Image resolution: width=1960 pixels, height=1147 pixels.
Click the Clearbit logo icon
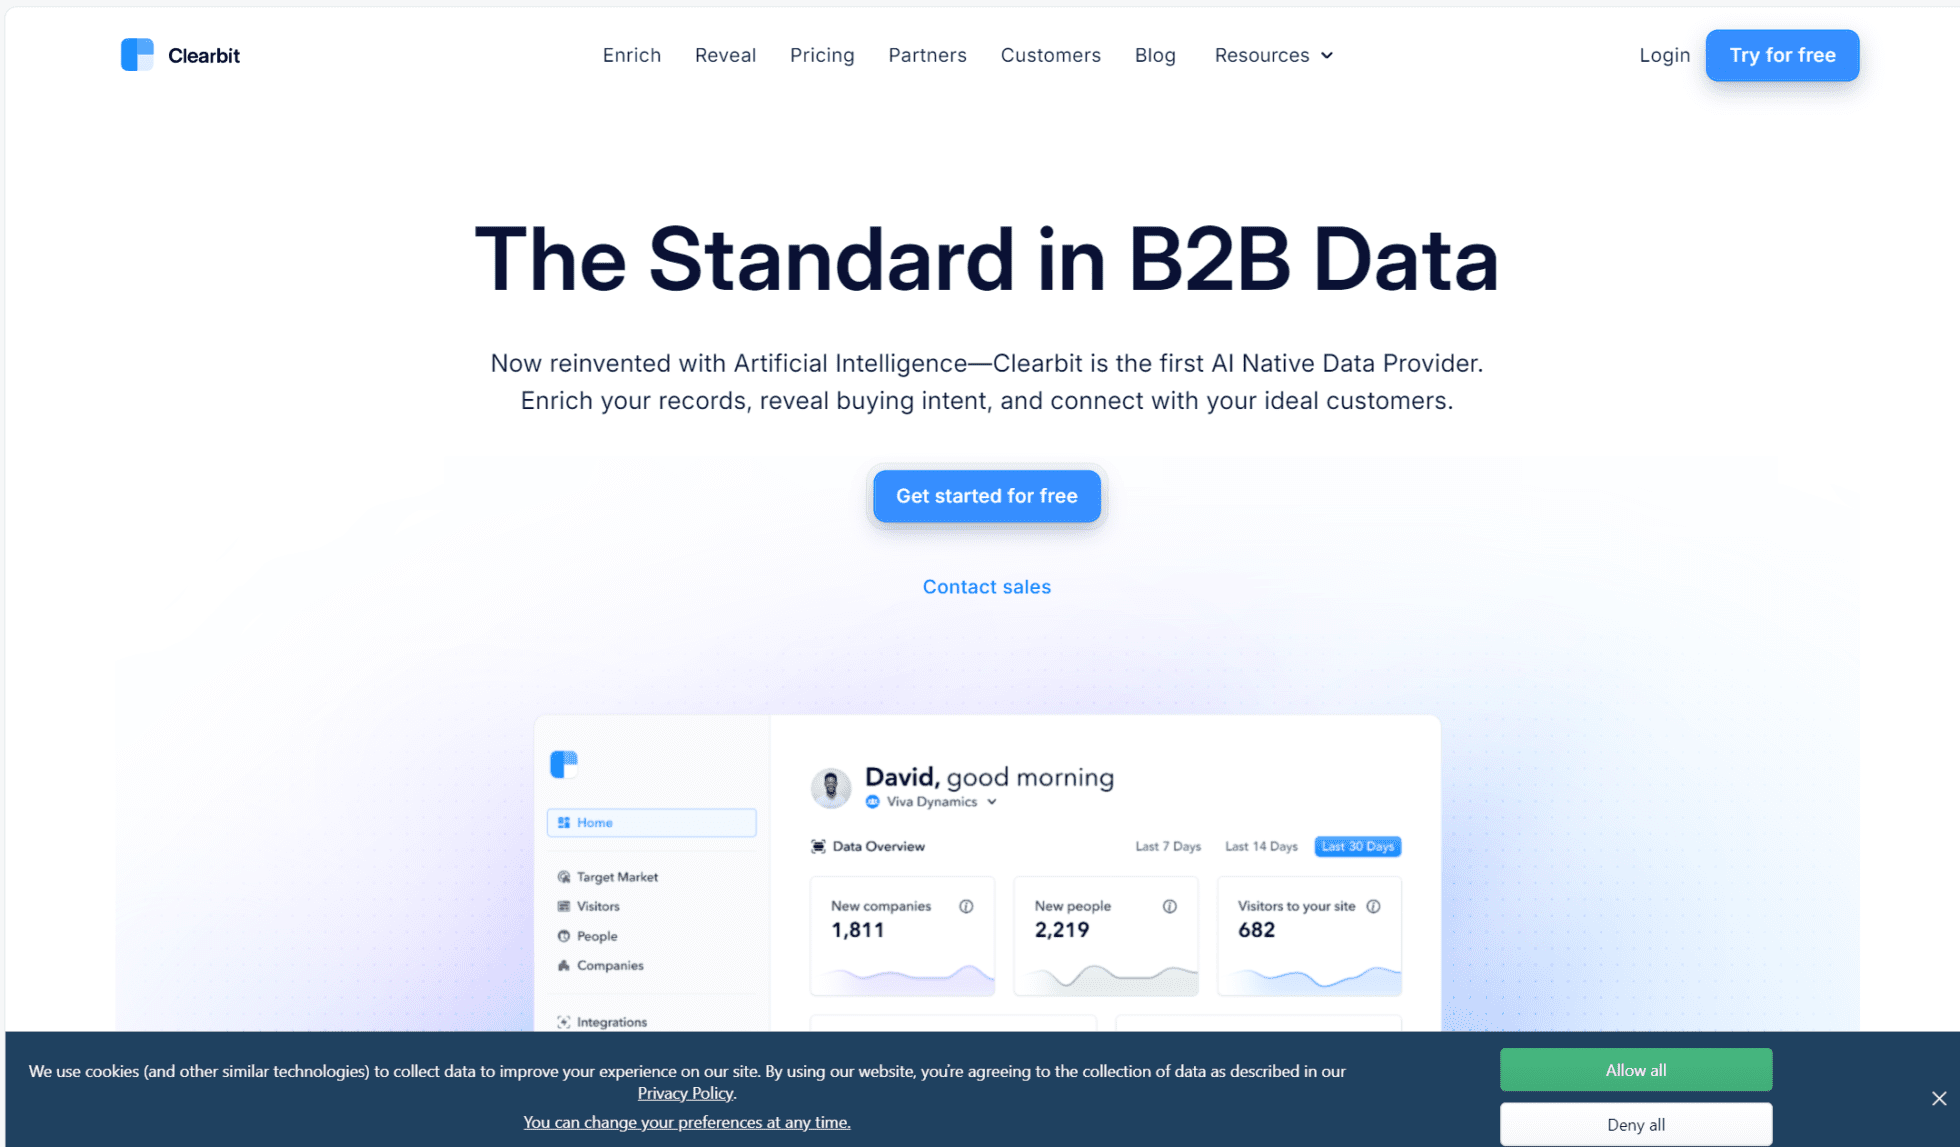click(134, 55)
